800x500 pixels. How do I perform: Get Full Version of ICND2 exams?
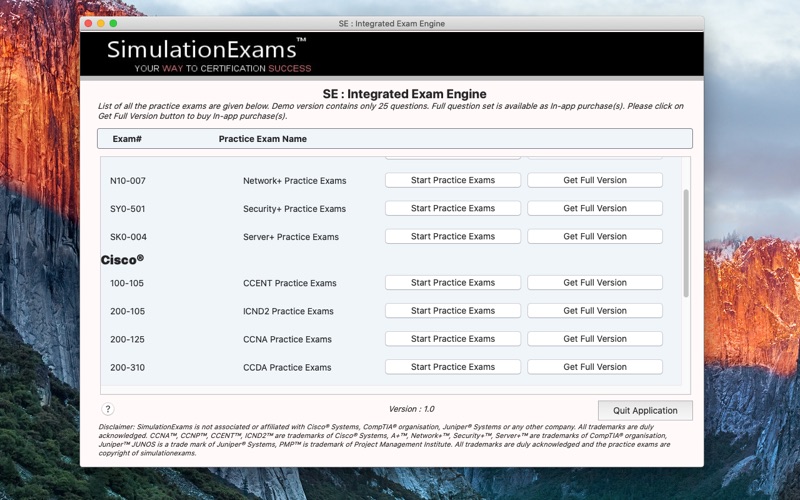595,311
